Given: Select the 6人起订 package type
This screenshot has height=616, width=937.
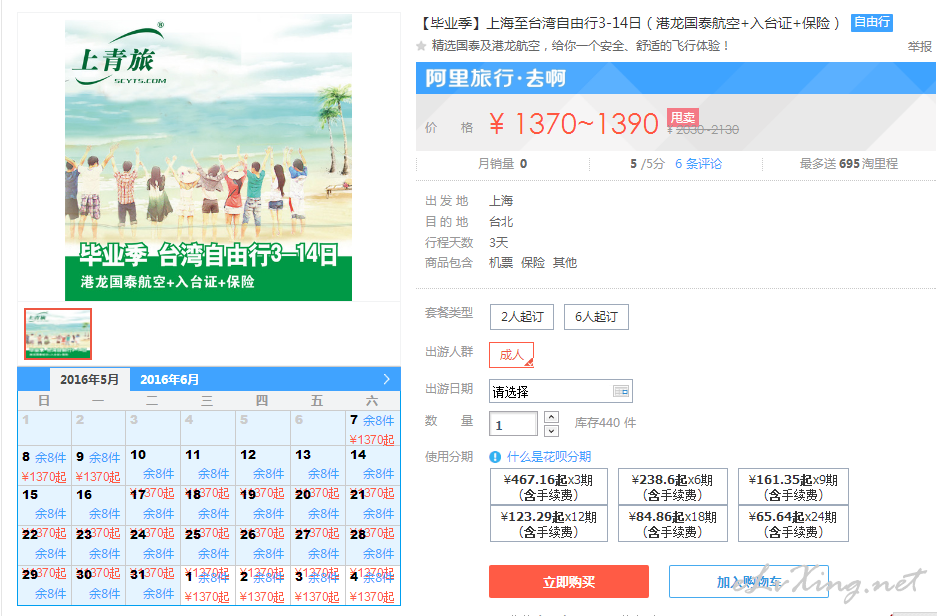Looking at the screenshot, I should tap(596, 317).
